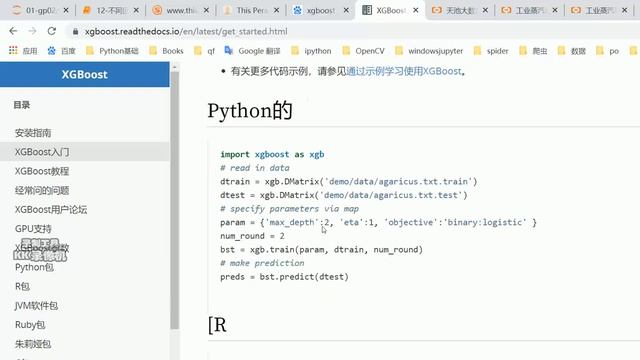Close the 天池大数 tab

coord(485,10)
